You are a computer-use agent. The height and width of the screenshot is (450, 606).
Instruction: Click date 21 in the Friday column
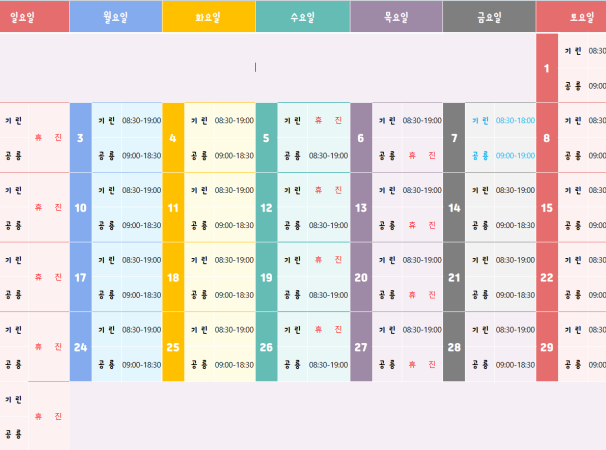pos(454,277)
